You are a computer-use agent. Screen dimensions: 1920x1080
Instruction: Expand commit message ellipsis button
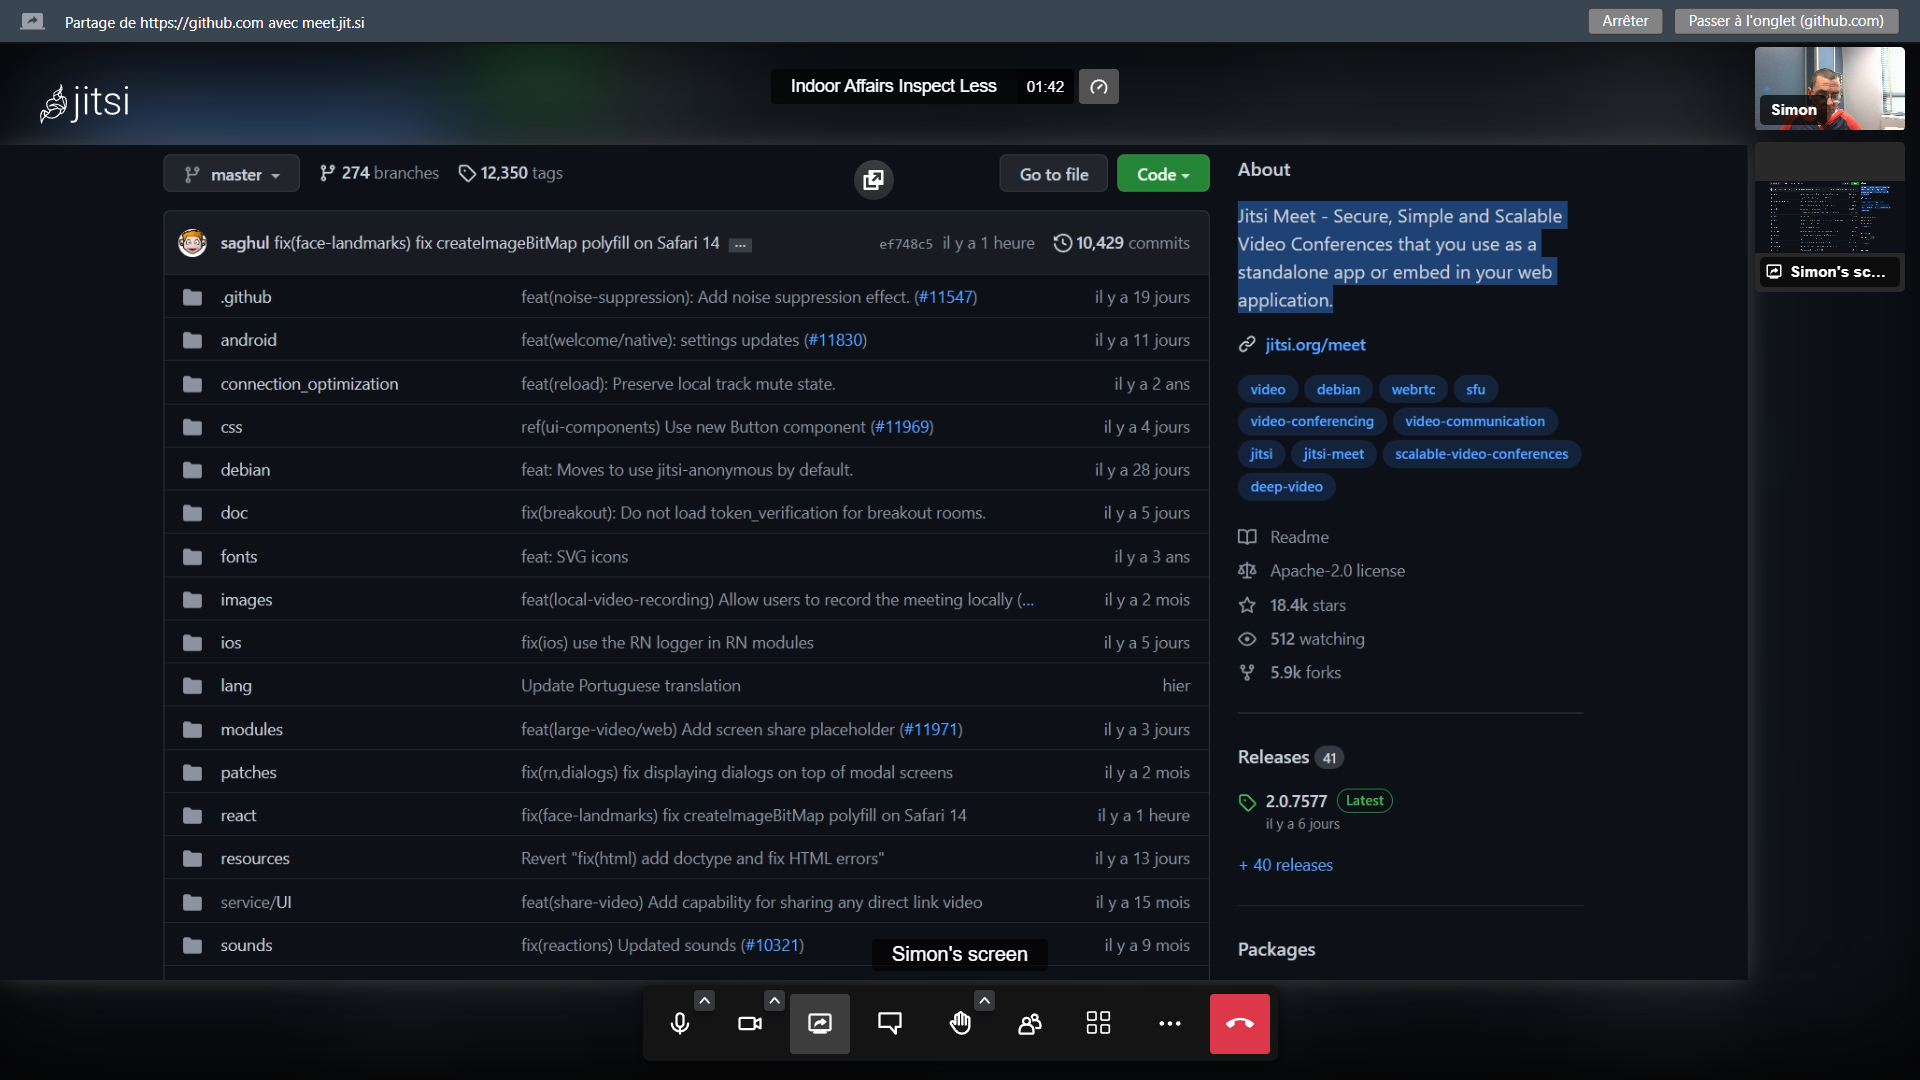(740, 245)
